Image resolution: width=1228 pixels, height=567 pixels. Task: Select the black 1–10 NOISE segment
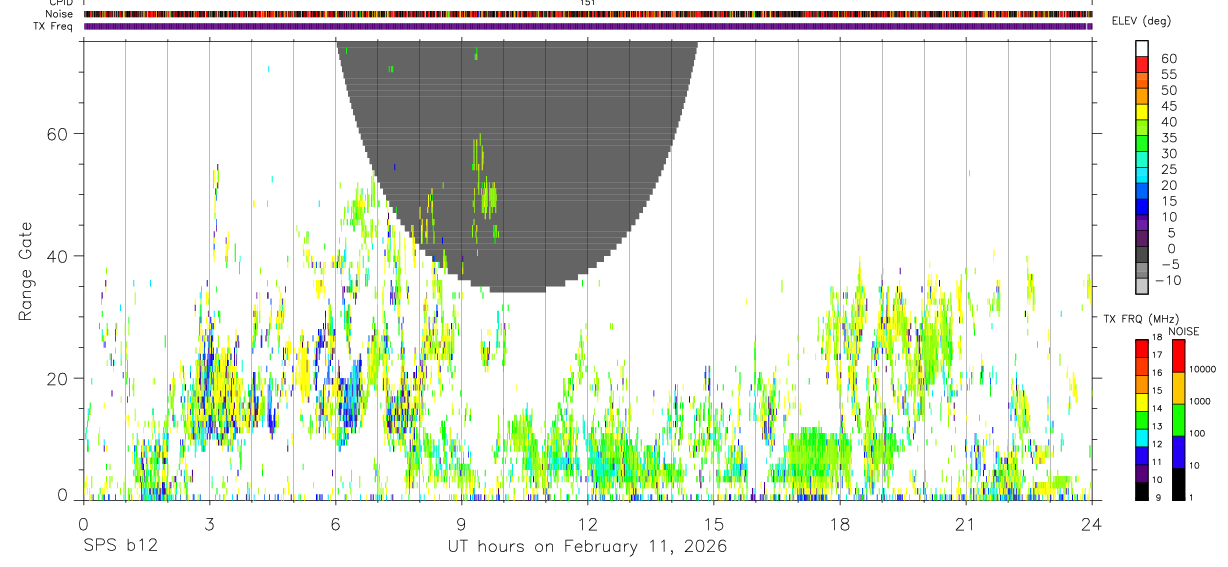[x=1178, y=484]
